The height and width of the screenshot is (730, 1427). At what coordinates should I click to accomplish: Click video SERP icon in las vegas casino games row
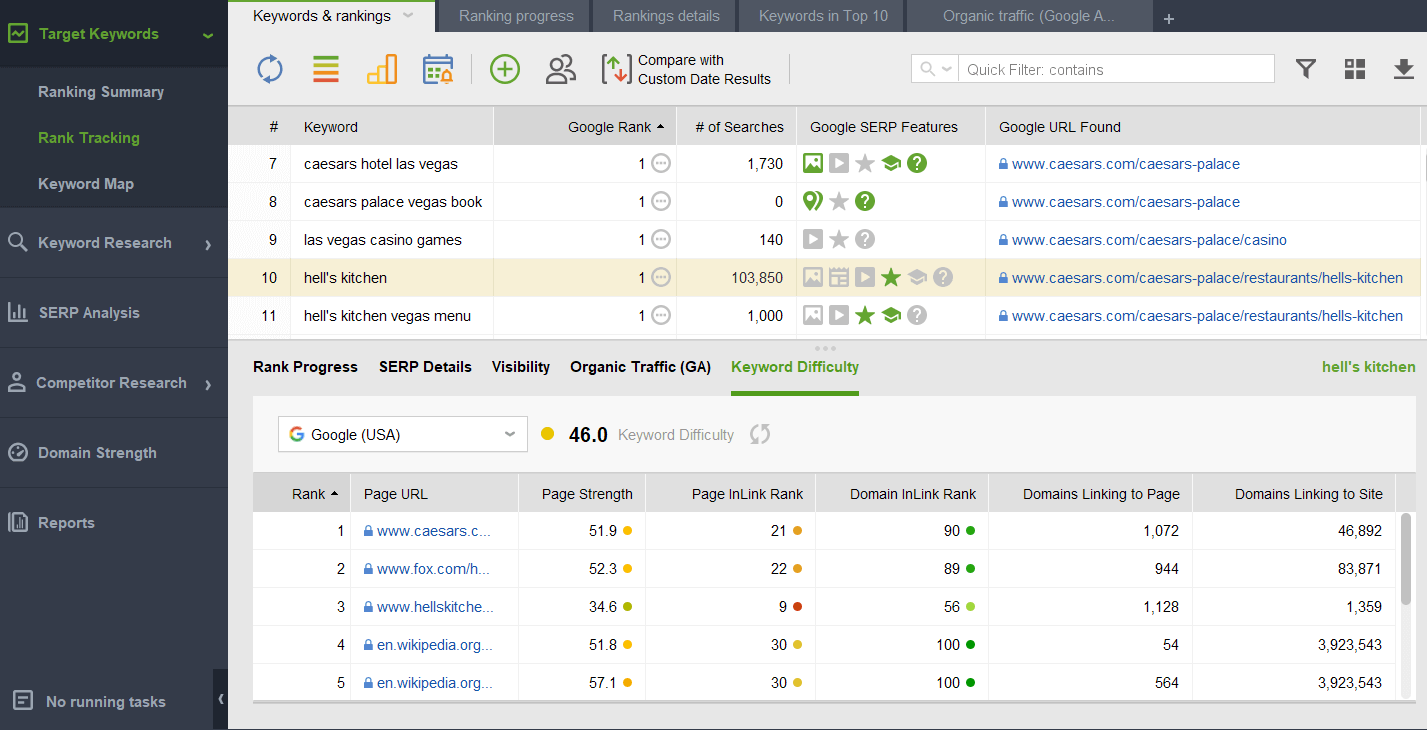(x=813, y=240)
